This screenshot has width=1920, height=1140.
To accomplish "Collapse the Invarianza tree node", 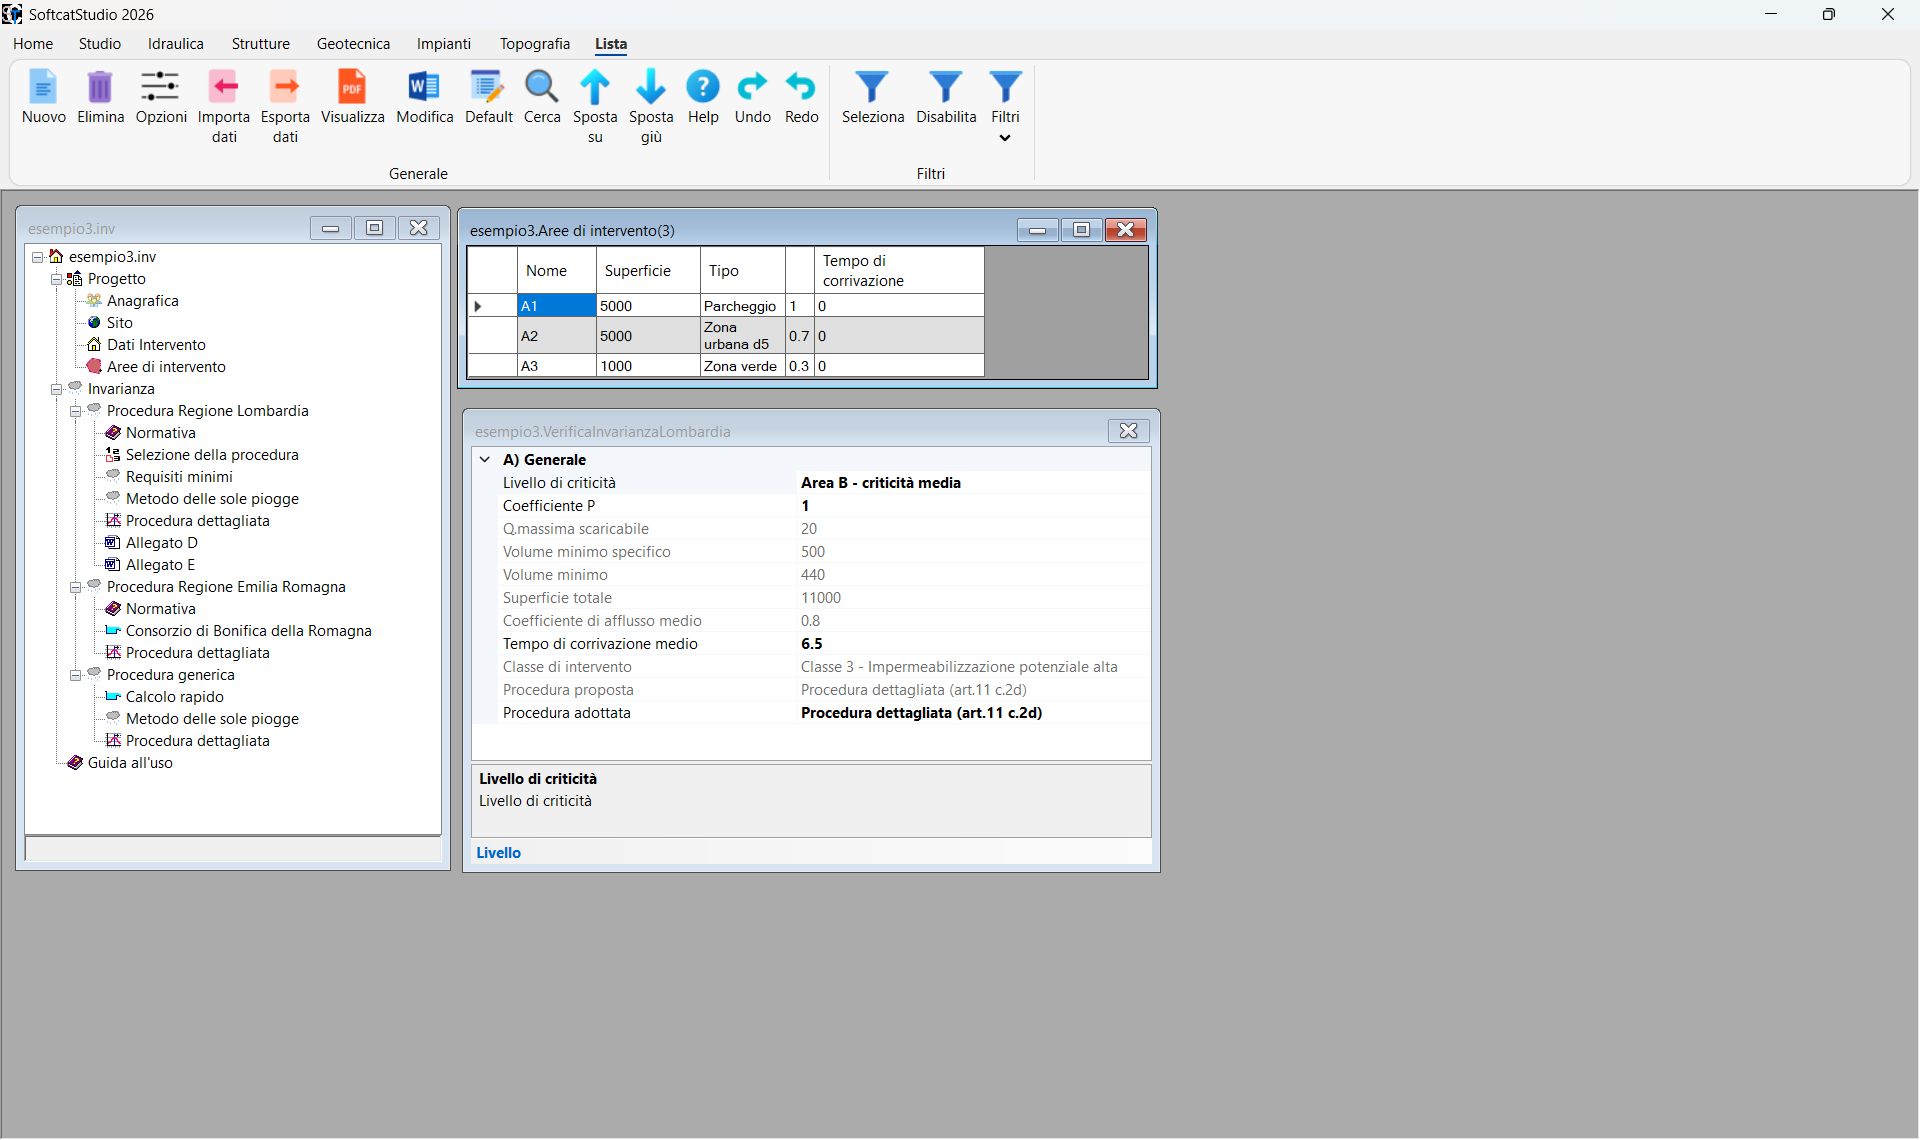I will pos(56,389).
